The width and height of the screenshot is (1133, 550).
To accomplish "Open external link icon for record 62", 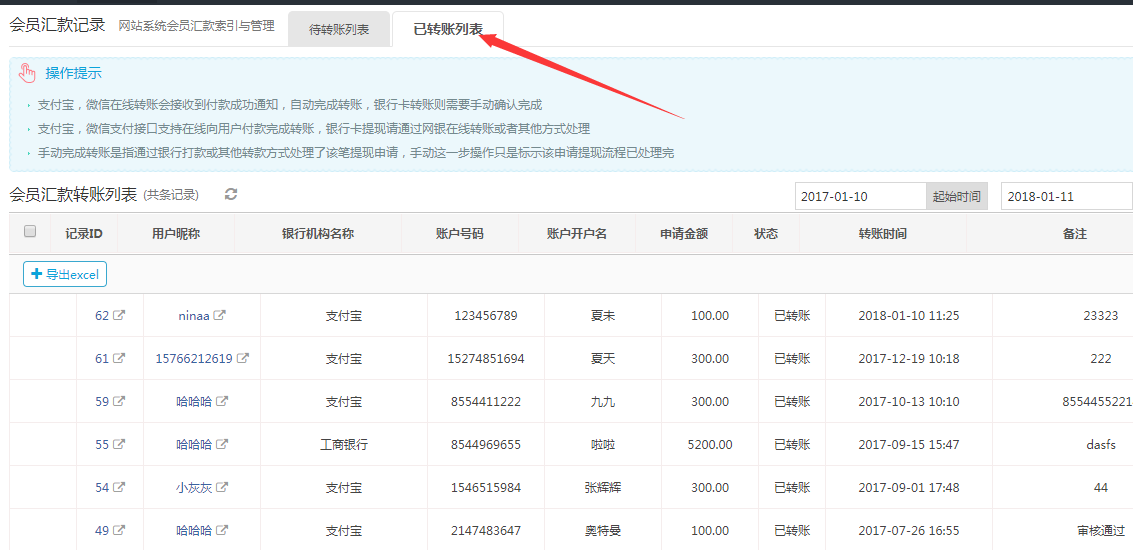I will [119, 316].
